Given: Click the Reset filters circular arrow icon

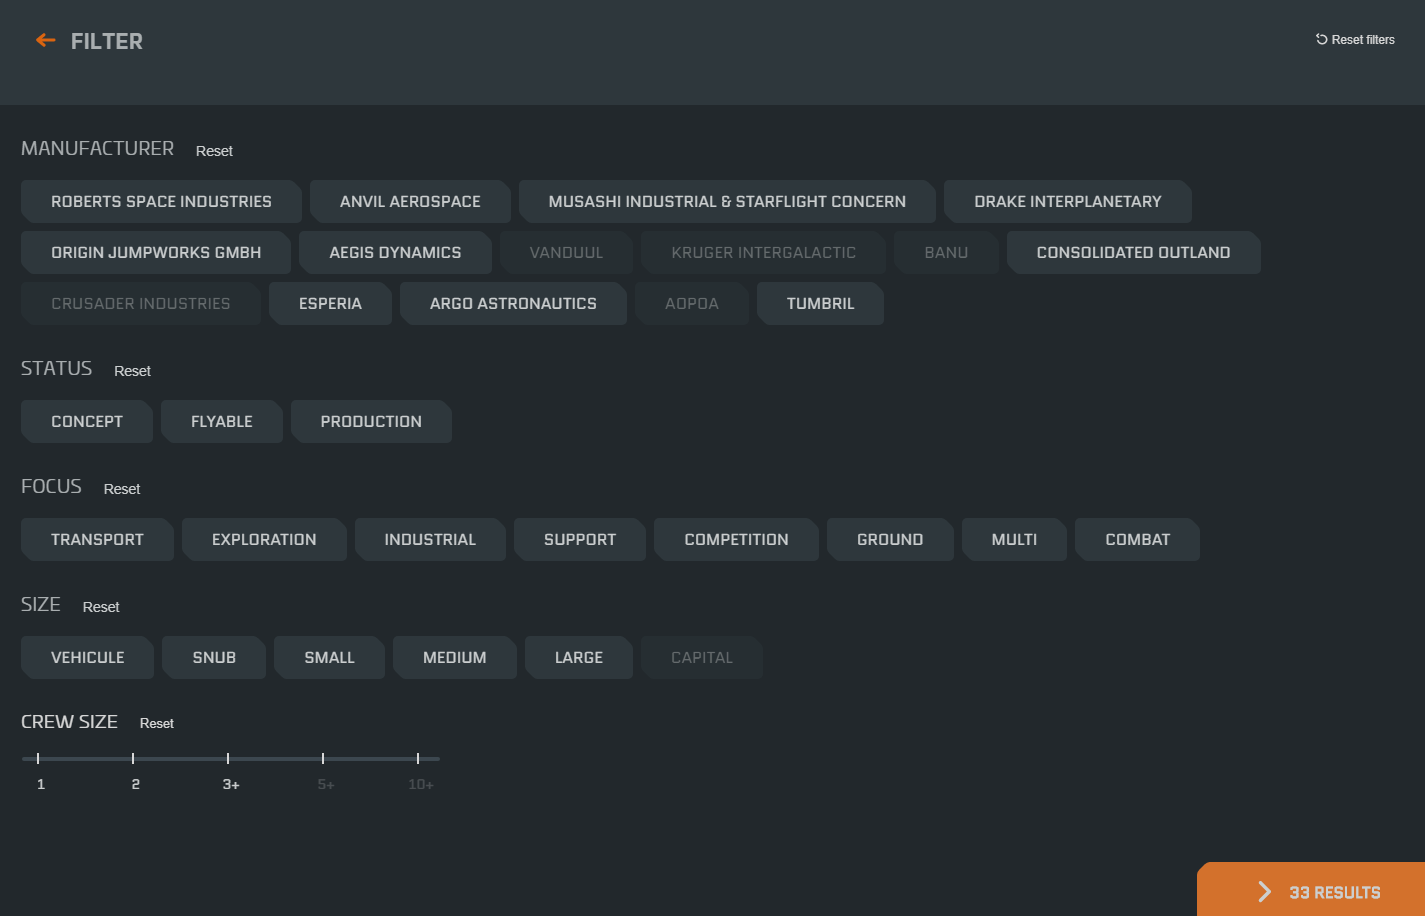Looking at the screenshot, I should coord(1321,40).
